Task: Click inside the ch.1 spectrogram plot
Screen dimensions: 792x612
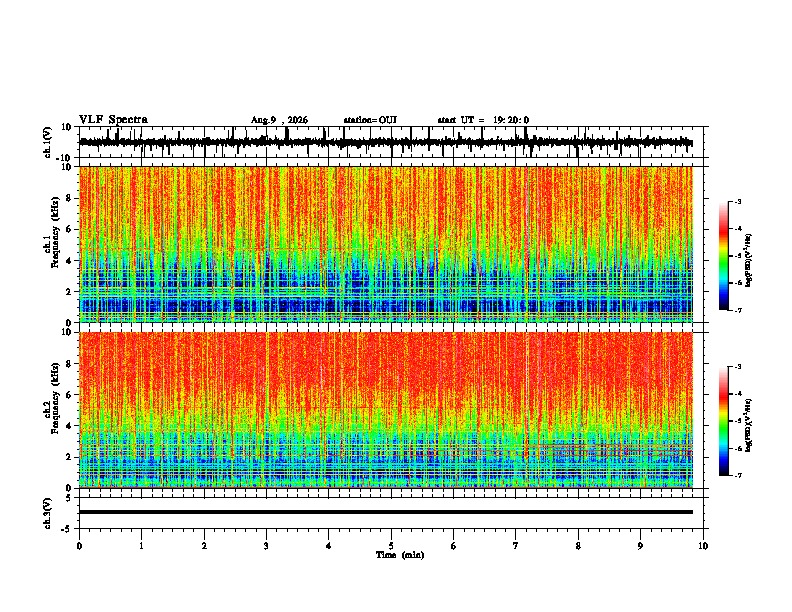Action: click(386, 244)
